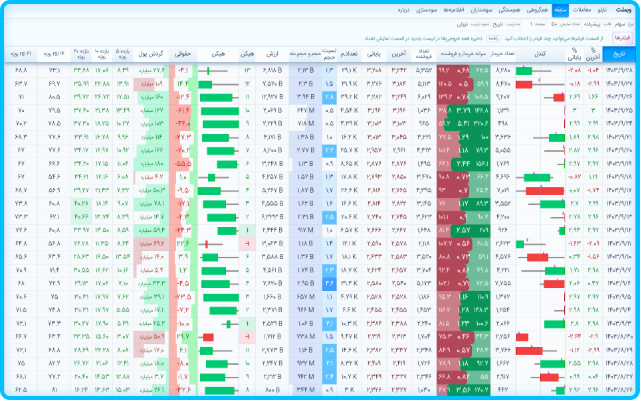Select the date cell ۱۴۰۳/۹/۲۵
640x400 pixels.
[619, 110]
